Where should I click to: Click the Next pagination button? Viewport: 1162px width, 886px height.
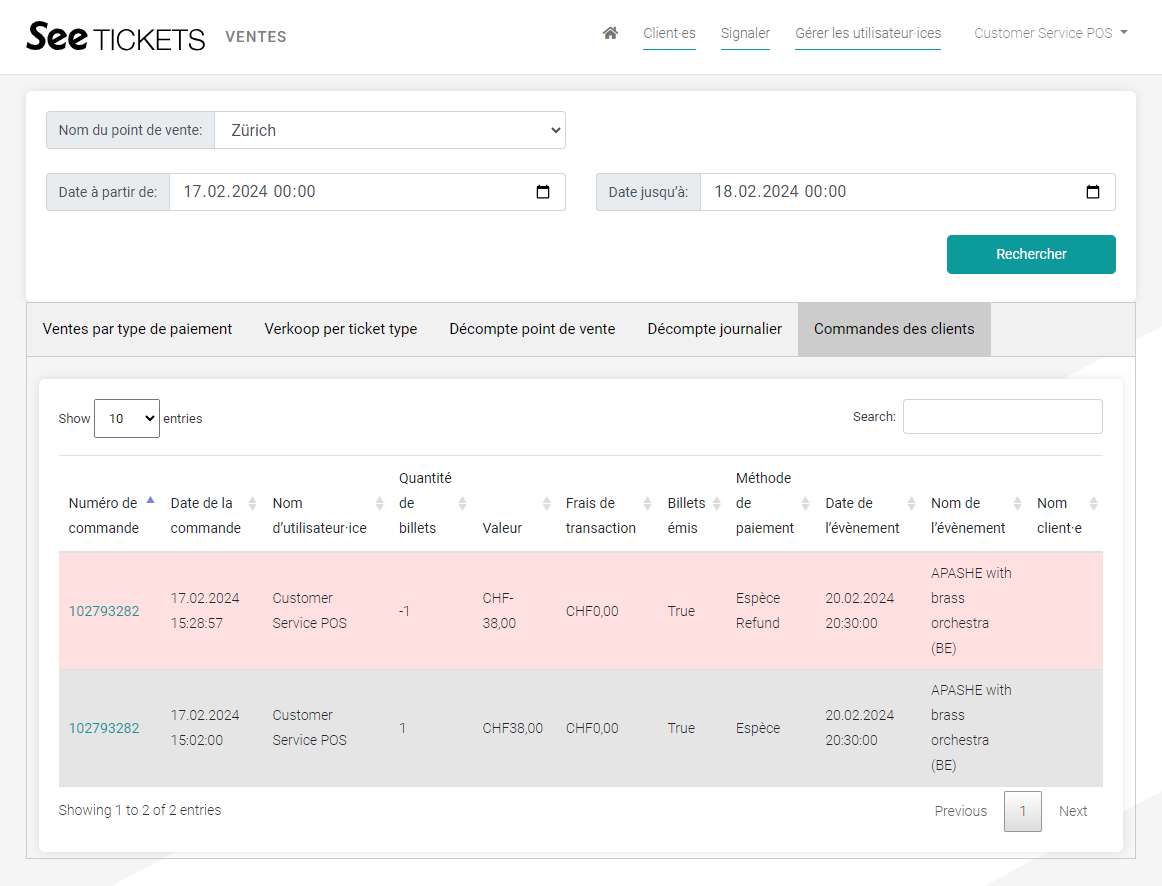point(1072,811)
